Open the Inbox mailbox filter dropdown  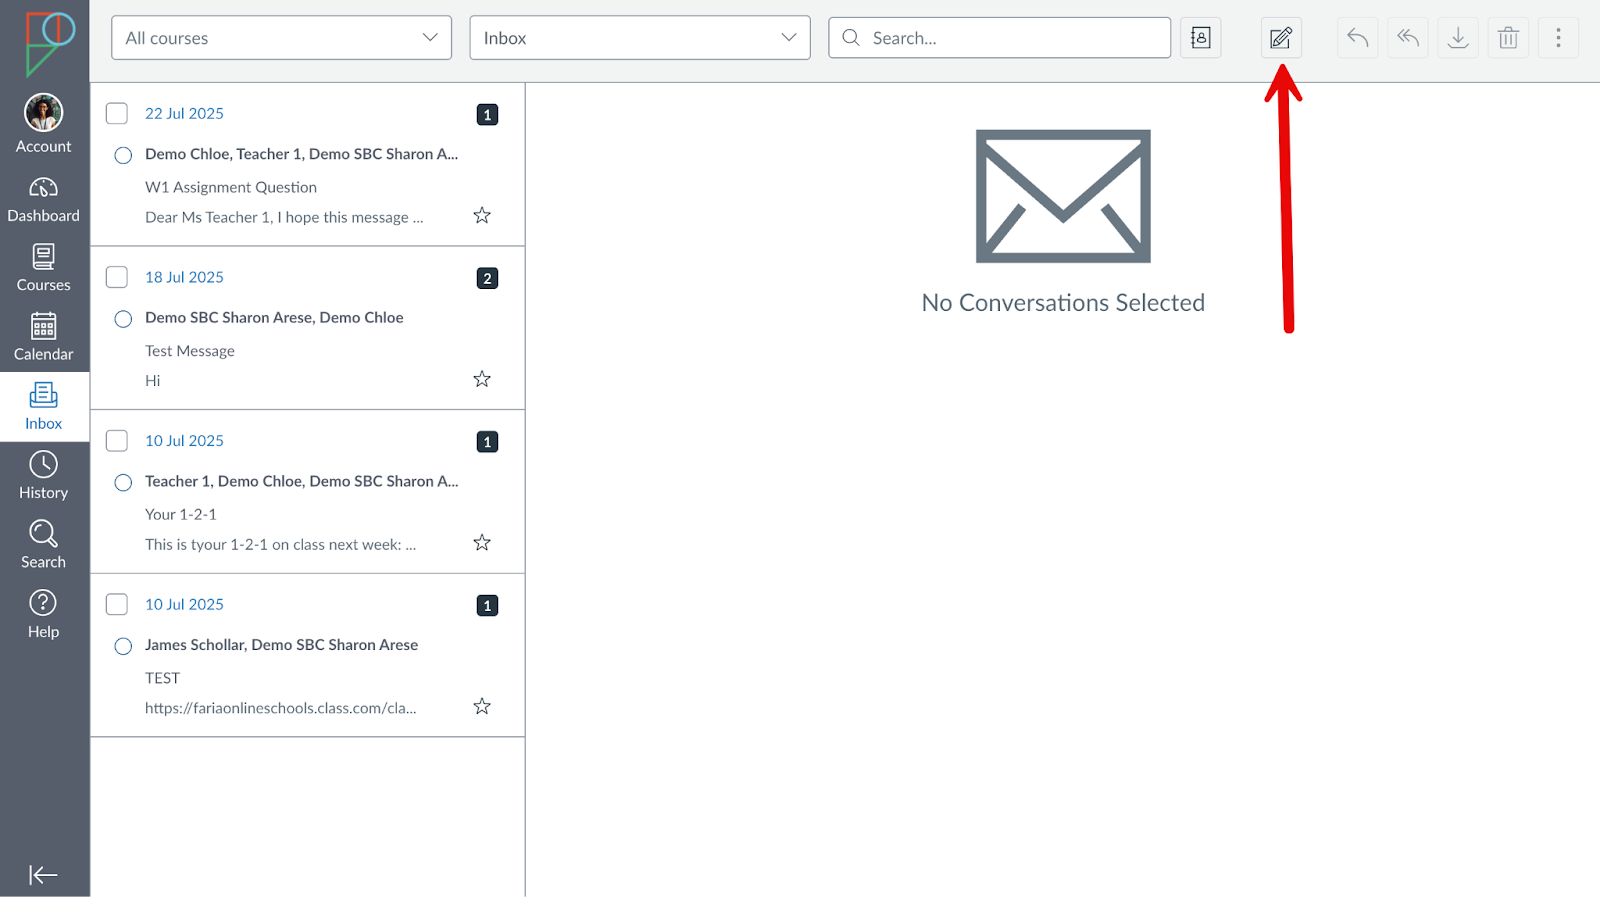[x=639, y=38]
